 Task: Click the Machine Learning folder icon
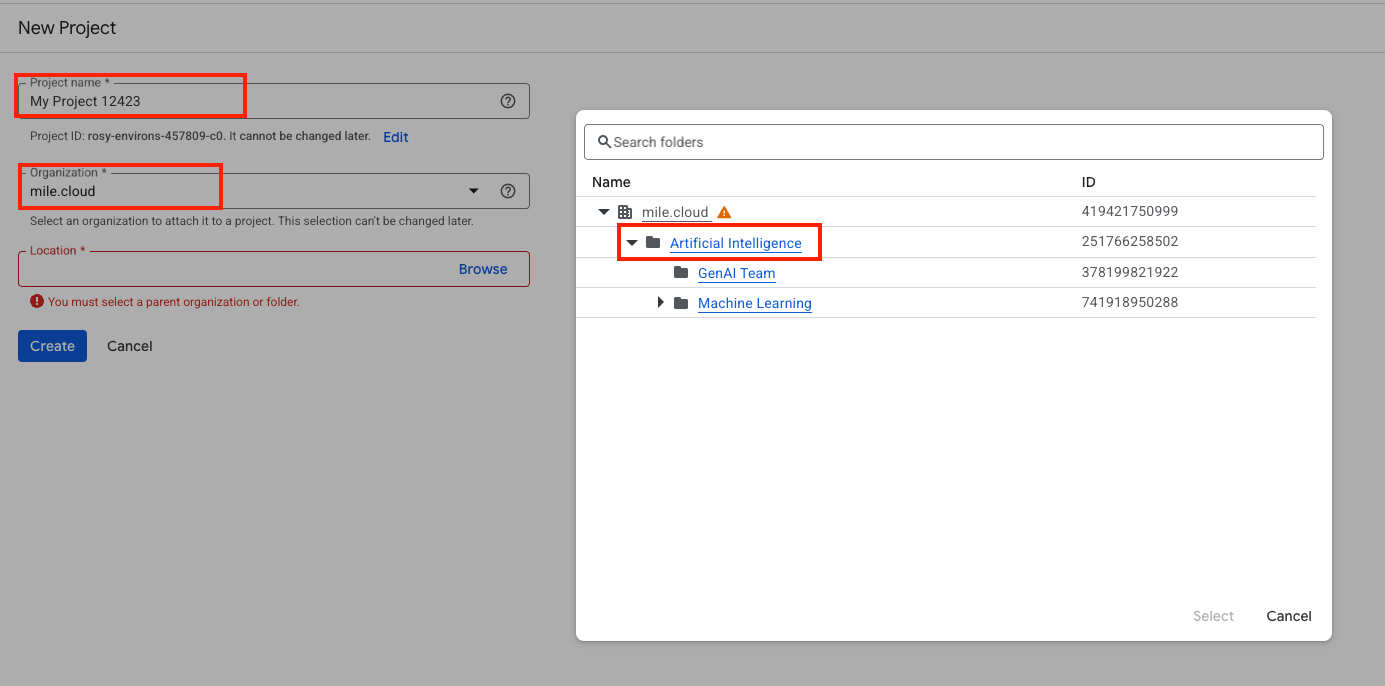(681, 303)
